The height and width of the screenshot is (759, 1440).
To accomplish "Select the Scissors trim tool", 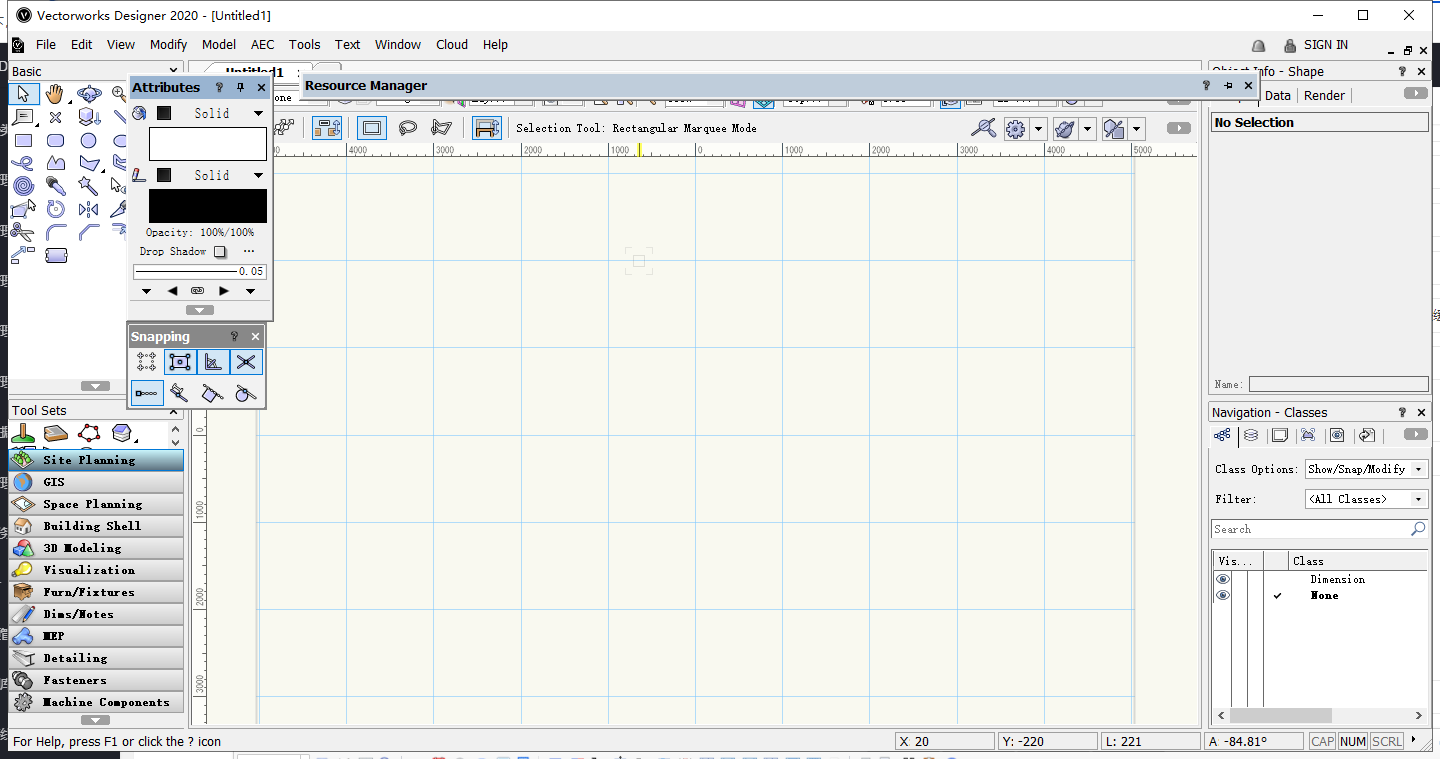I will tap(24, 232).
